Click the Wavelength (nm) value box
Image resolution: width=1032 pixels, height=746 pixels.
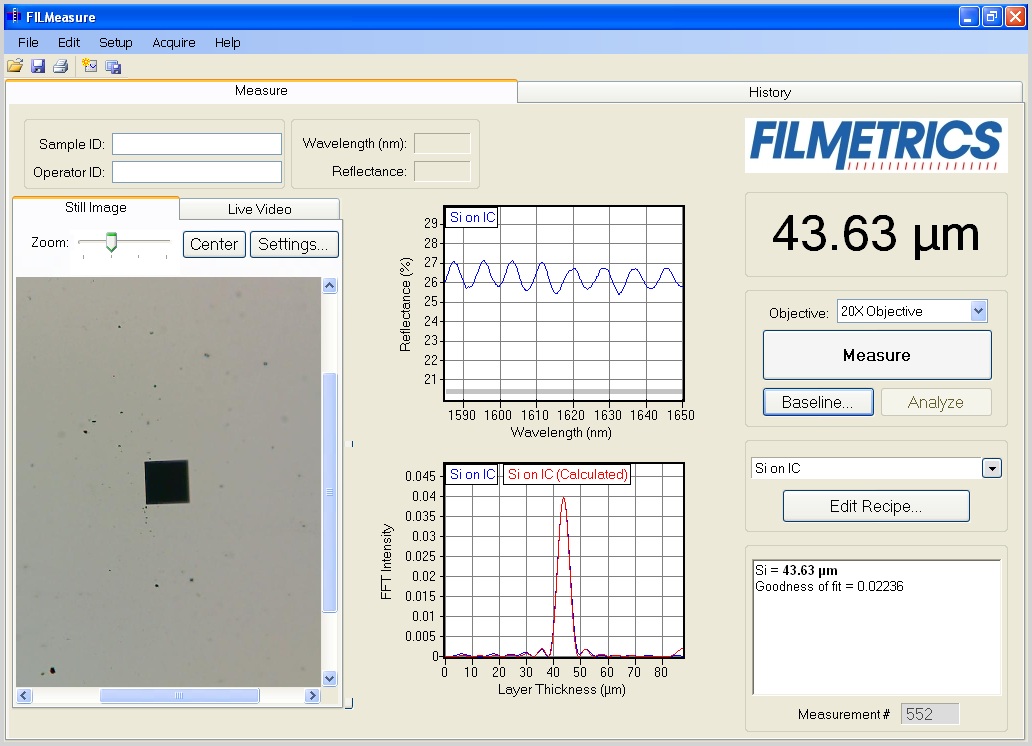point(442,144)
